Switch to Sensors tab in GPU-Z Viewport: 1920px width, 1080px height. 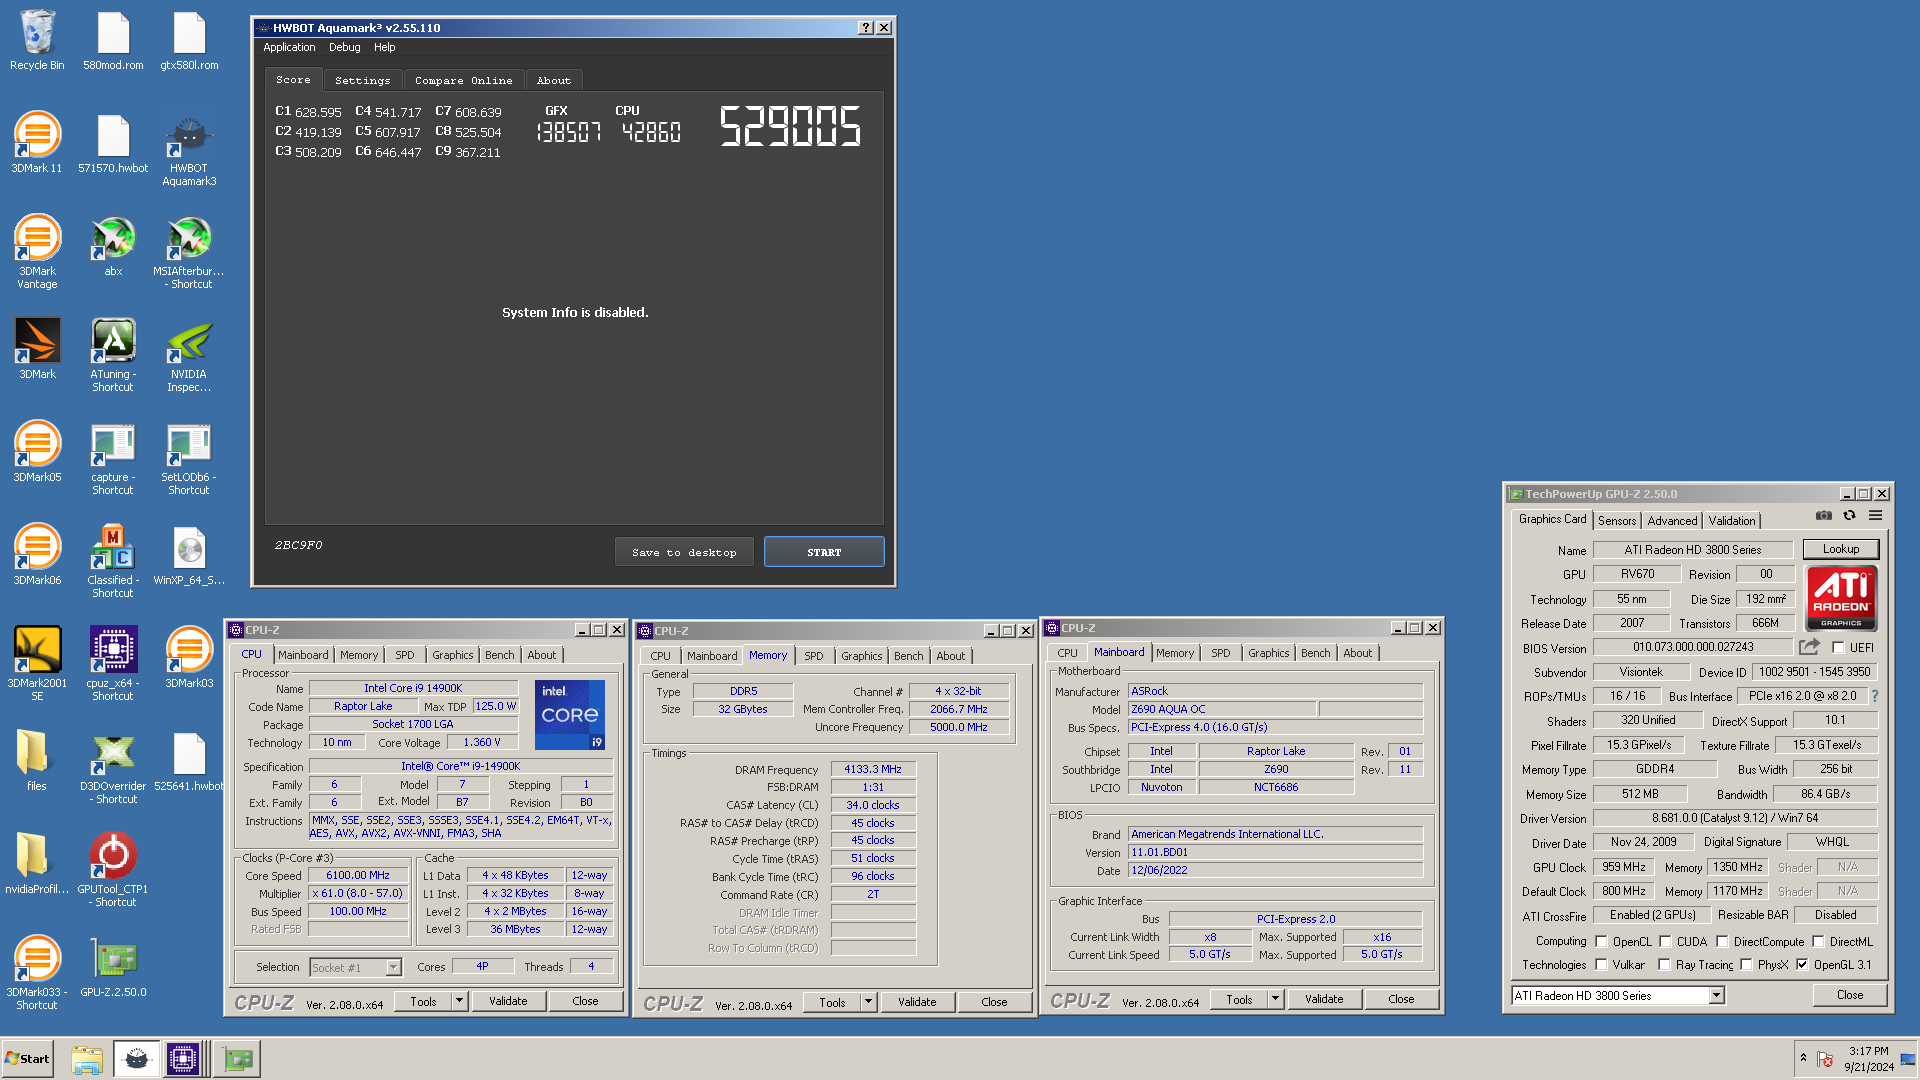pos(1617,520)
